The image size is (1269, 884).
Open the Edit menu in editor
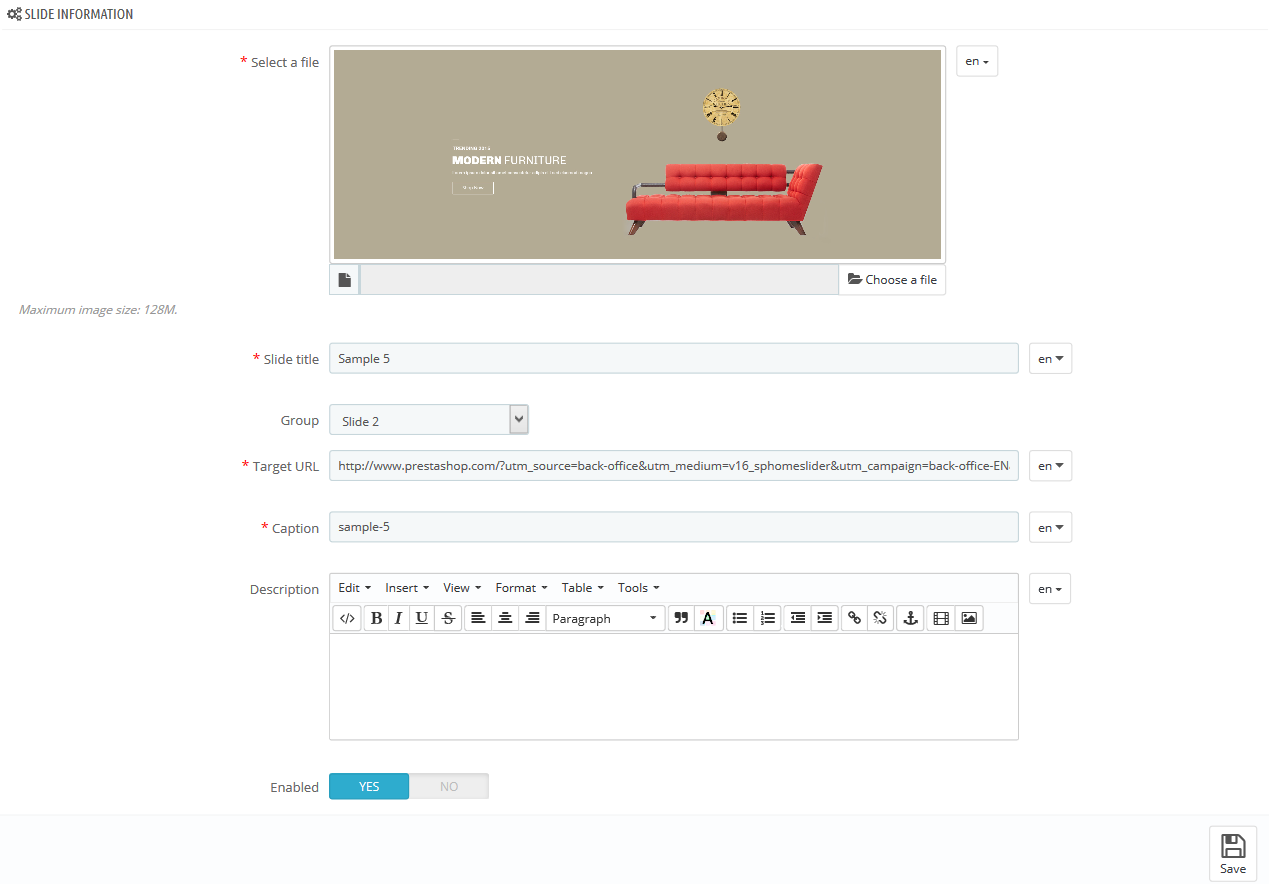[354, 587]
